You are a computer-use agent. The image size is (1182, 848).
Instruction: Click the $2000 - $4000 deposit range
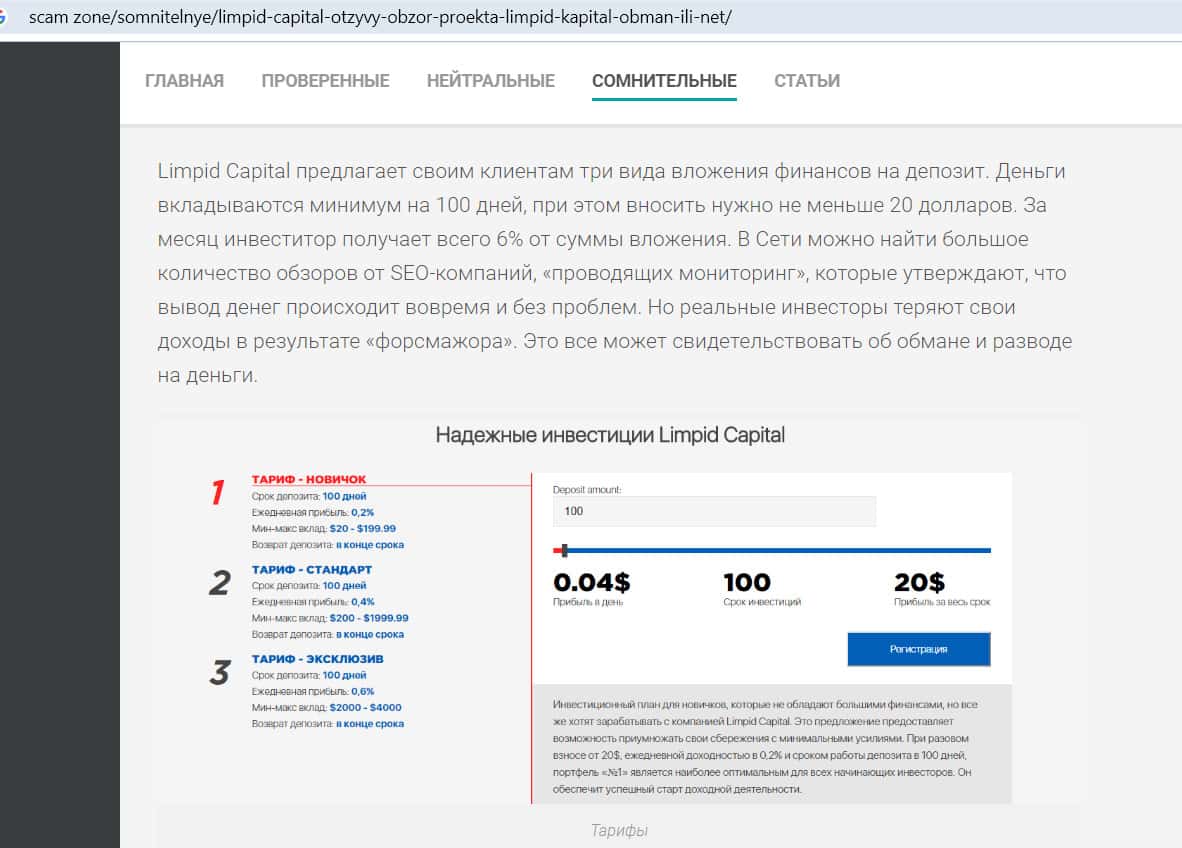[x=365, y=707]
